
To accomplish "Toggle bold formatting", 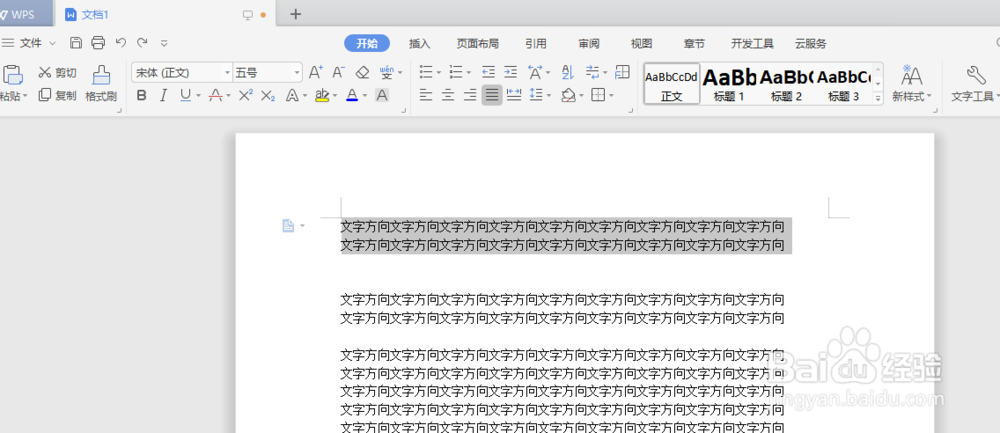I will [x=142, y=96].
